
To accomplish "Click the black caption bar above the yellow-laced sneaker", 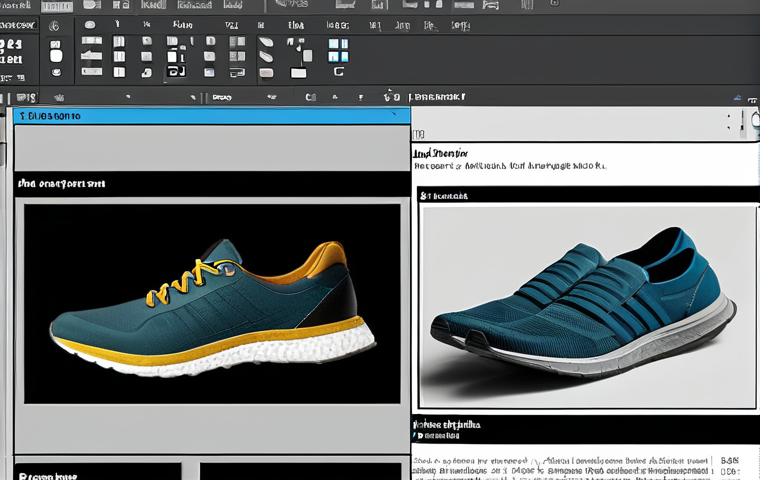I will click(x=212, y=184).
